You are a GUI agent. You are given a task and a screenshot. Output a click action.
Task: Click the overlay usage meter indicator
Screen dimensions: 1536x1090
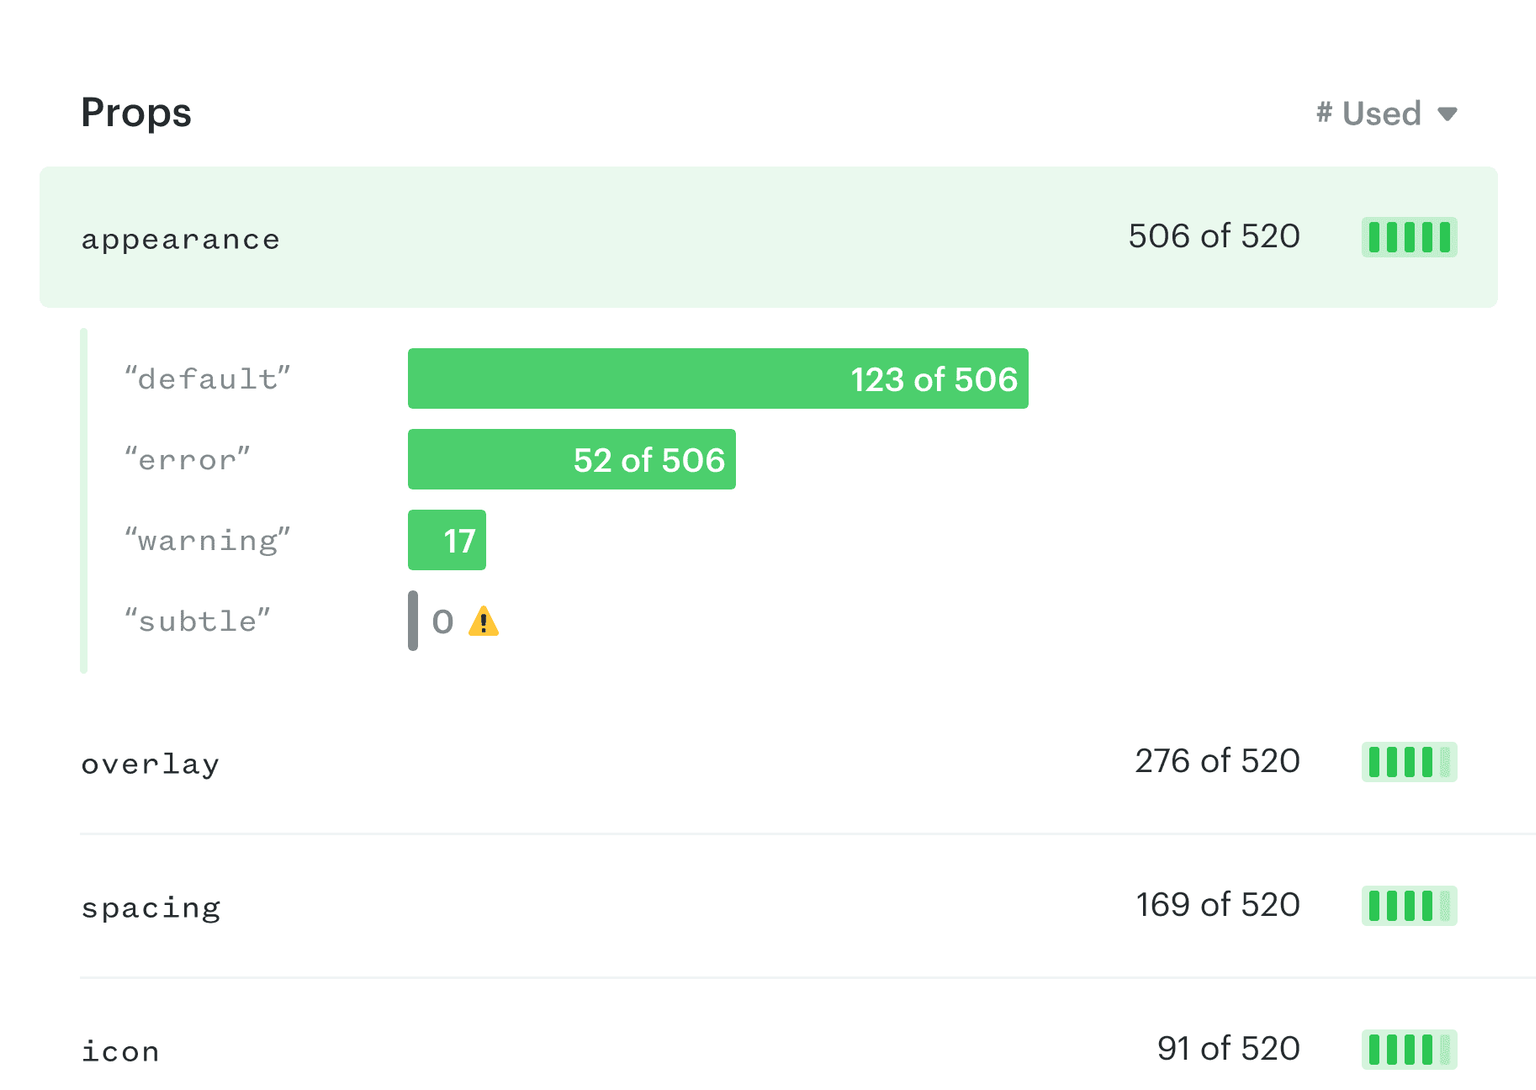[1410, 762]
